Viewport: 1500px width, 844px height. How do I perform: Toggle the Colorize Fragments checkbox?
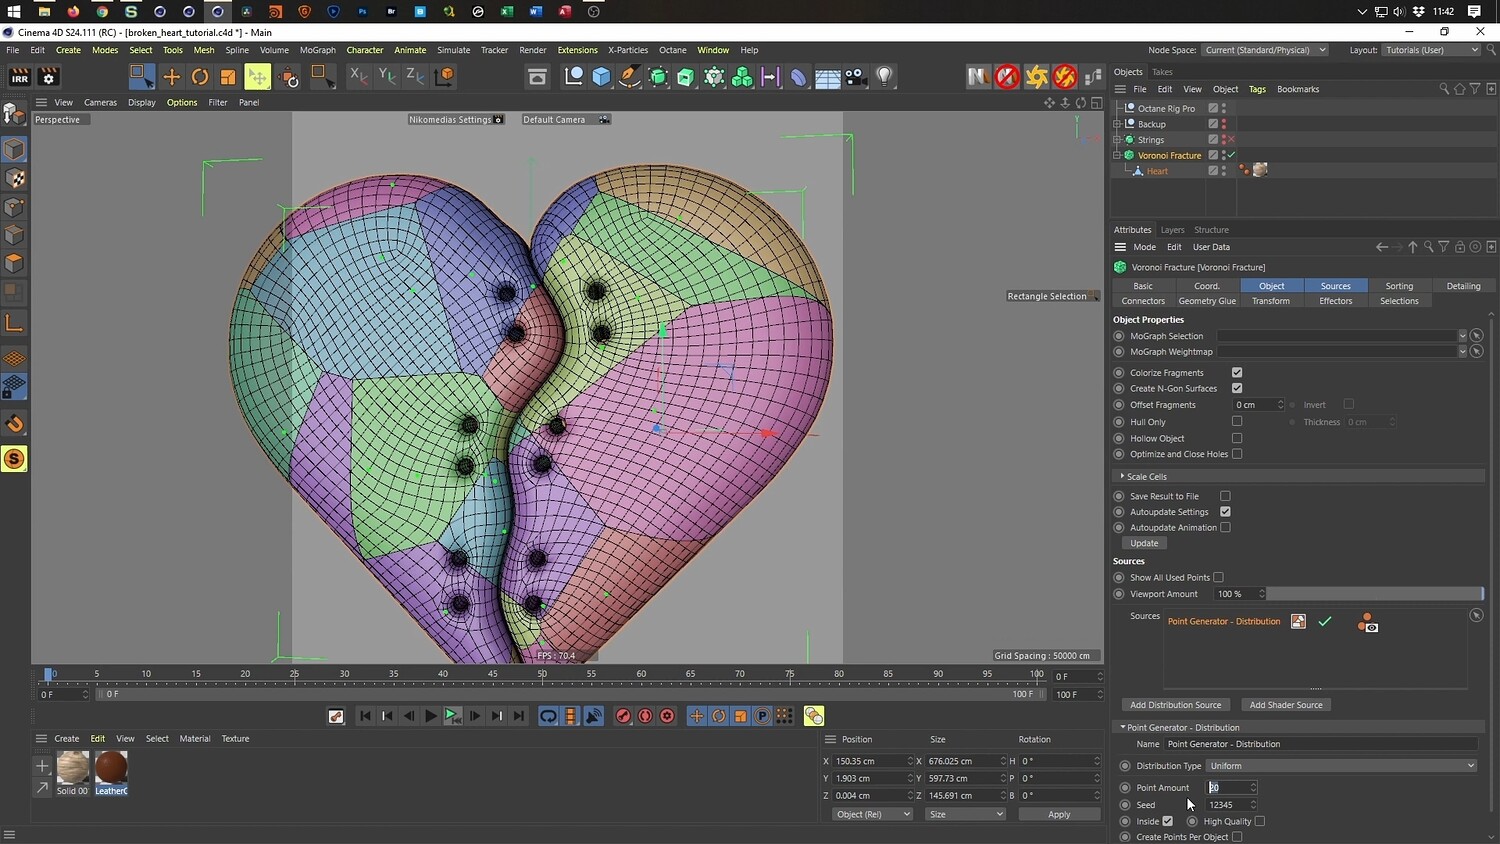coord(1237,373)
